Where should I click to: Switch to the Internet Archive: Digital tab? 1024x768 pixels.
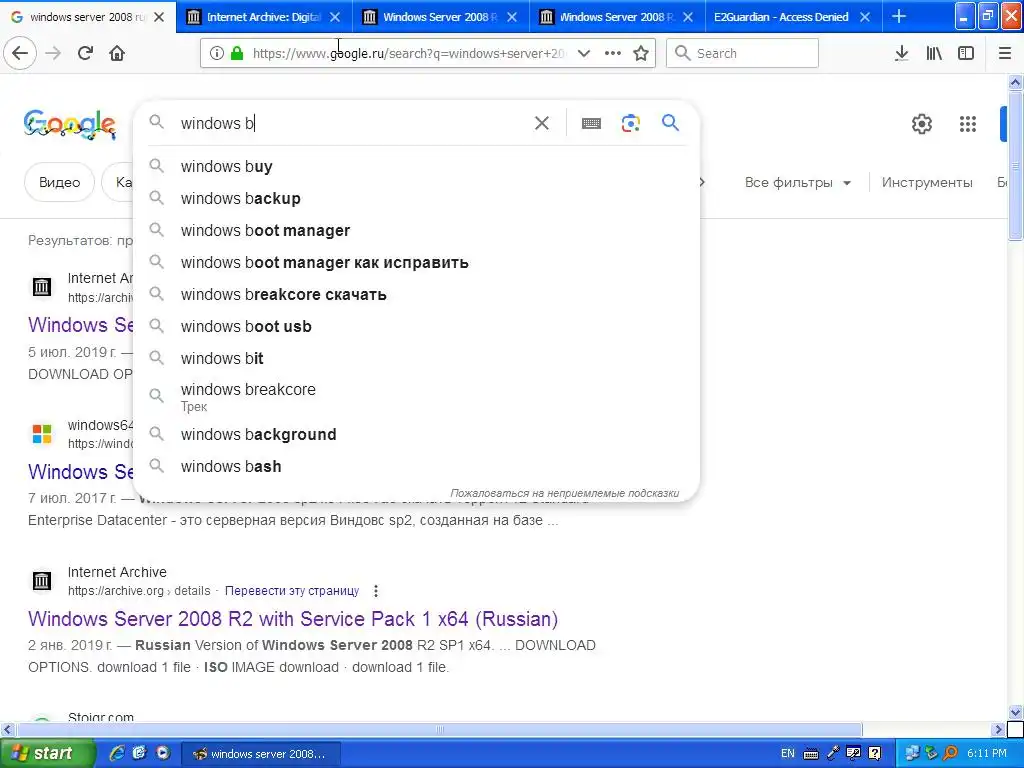264,17
